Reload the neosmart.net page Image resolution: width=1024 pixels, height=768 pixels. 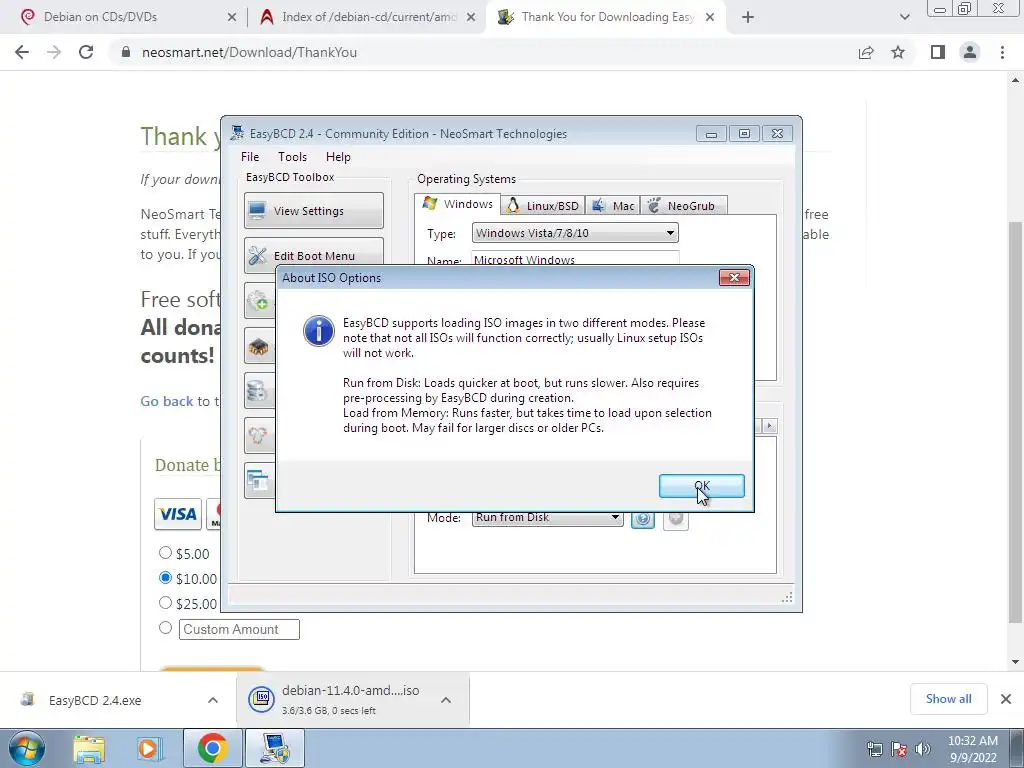[x=86, y=52]
